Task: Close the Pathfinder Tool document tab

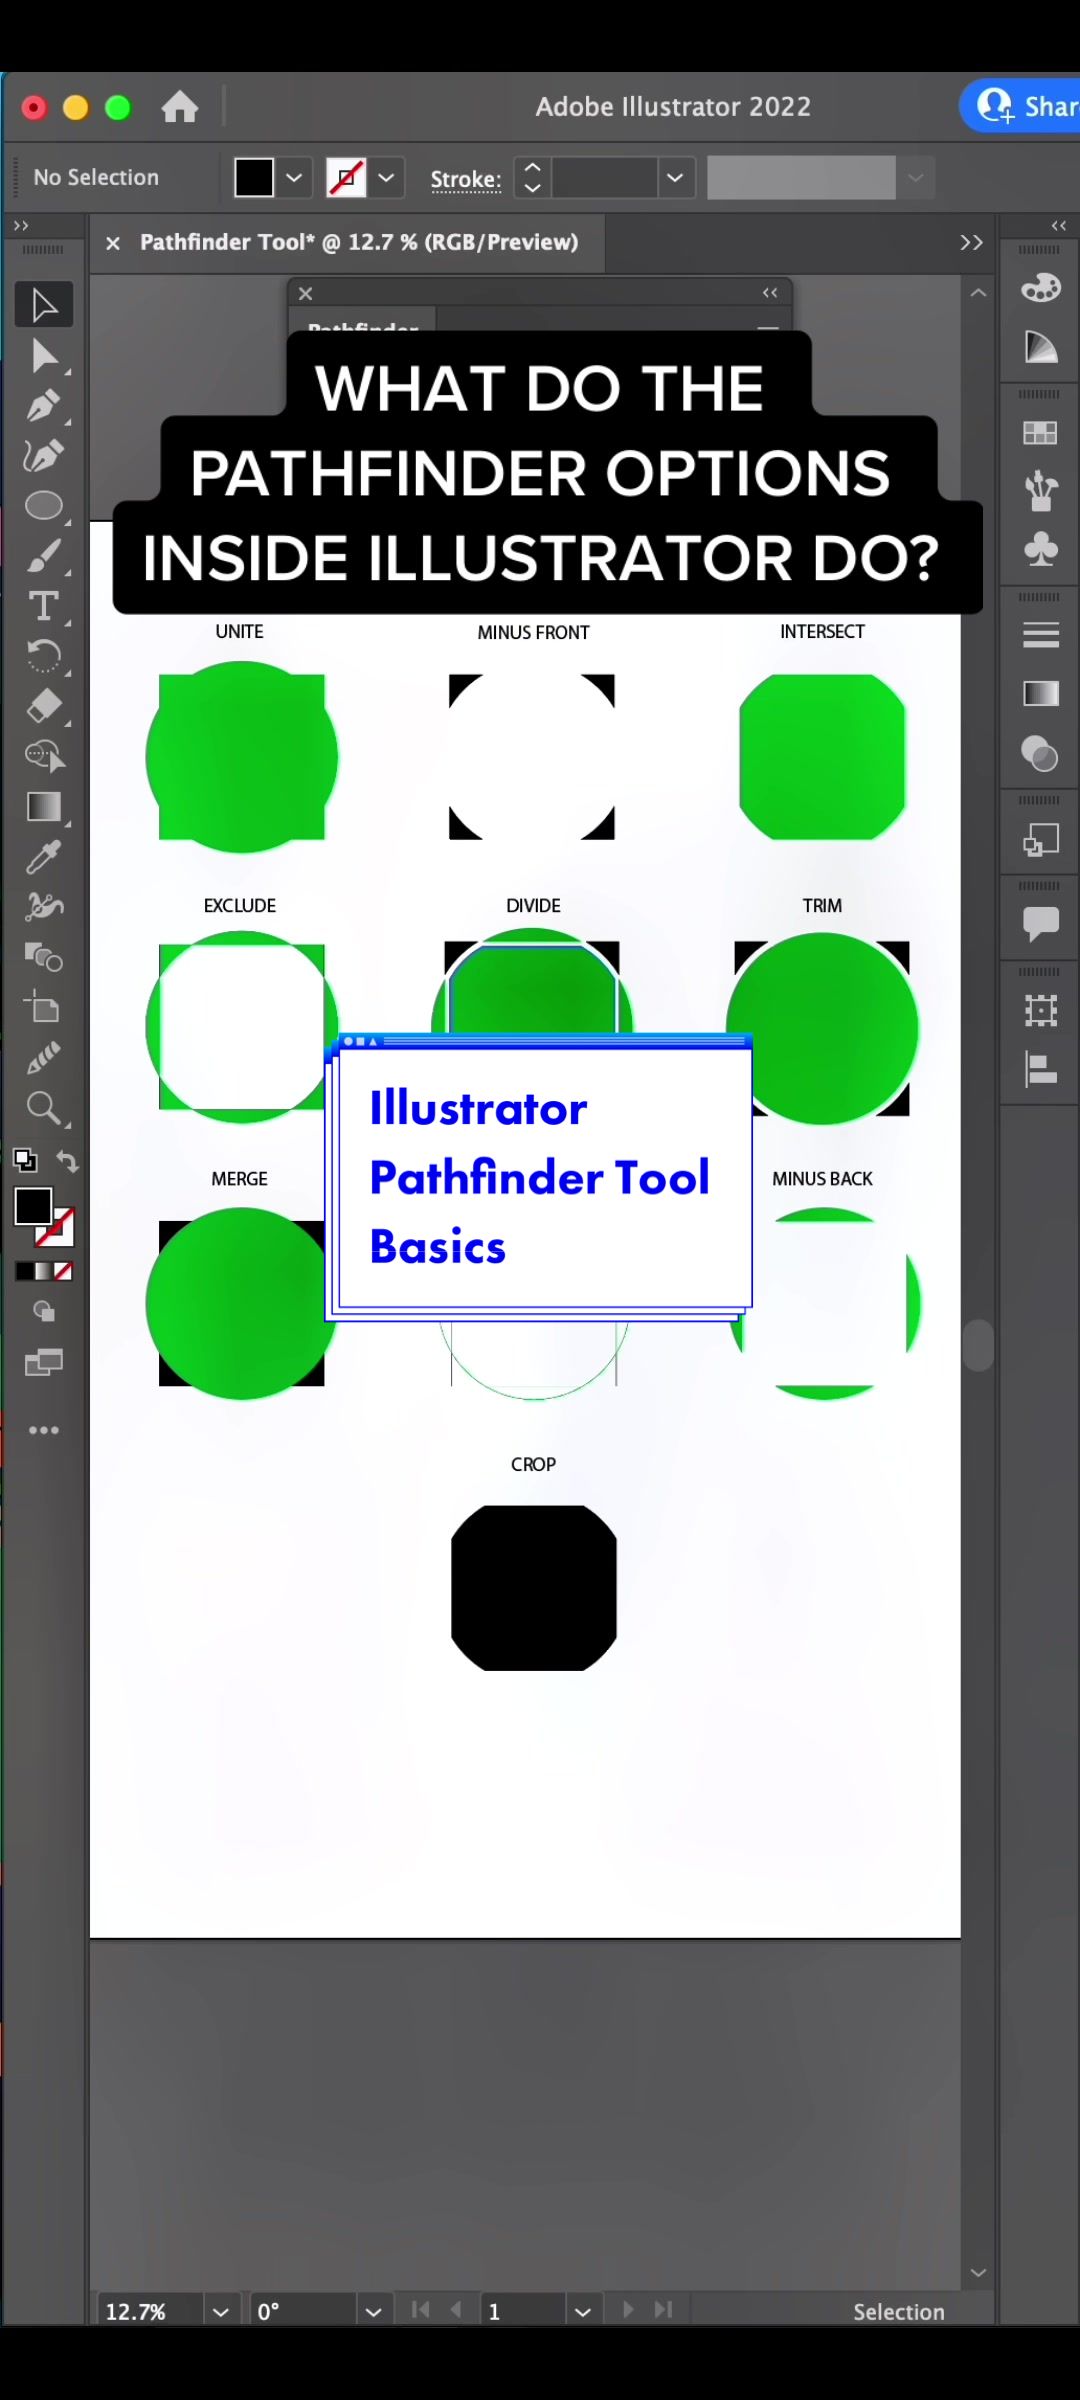Action: (x=113, y=243)
